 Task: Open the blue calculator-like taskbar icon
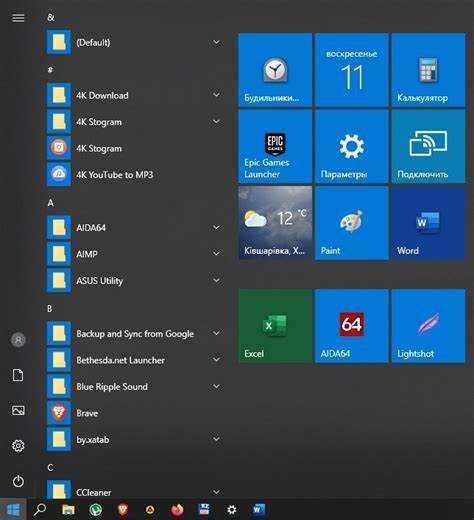(204, 509)
